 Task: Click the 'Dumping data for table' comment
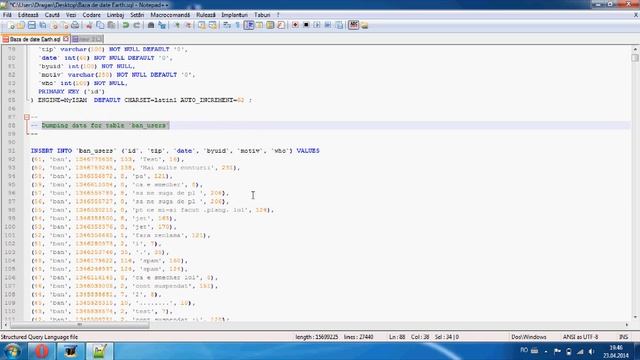tap(105, 125)
